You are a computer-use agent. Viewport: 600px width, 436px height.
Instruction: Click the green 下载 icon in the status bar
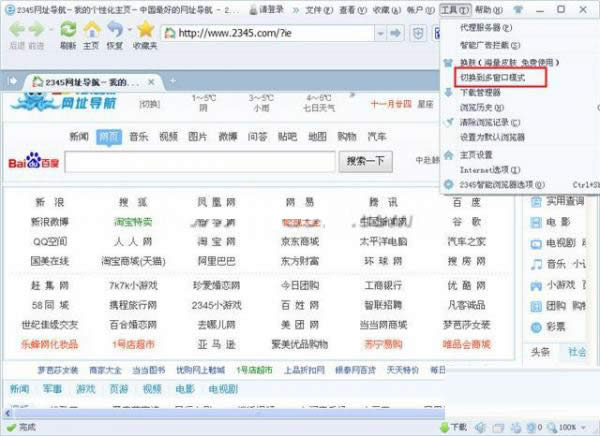click(x=444, y=427)
